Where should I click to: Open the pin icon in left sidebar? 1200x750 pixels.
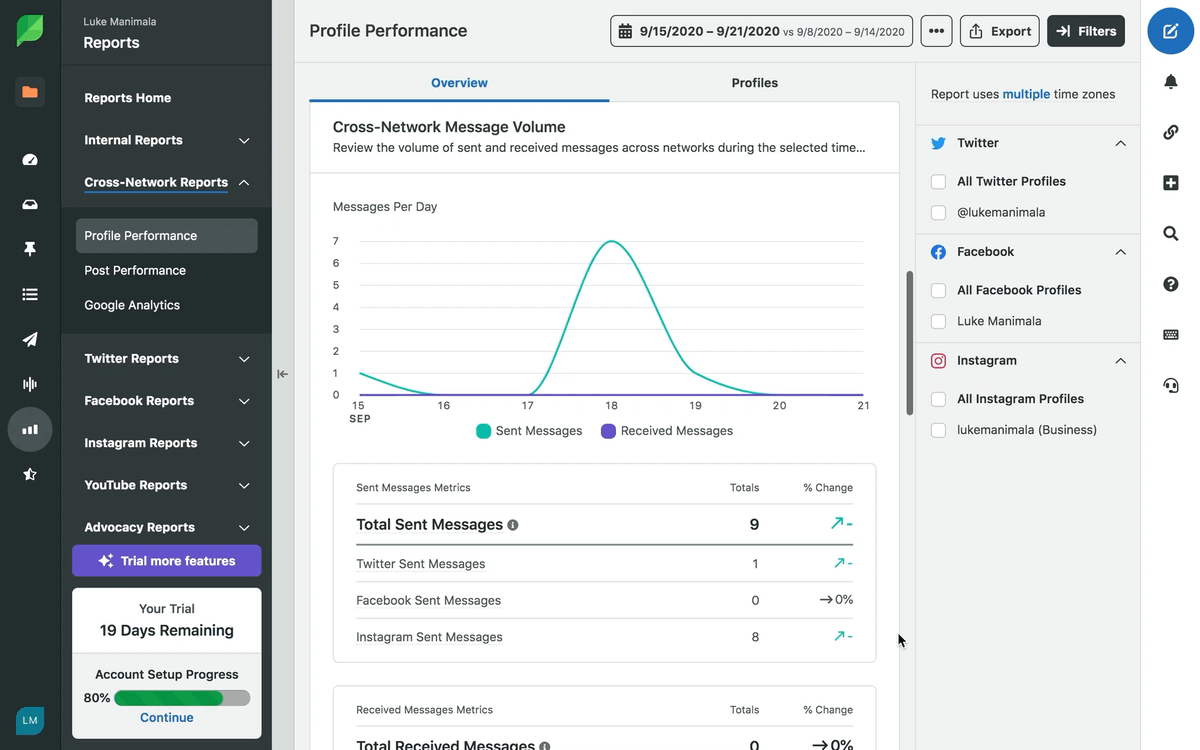coord(30,249)
